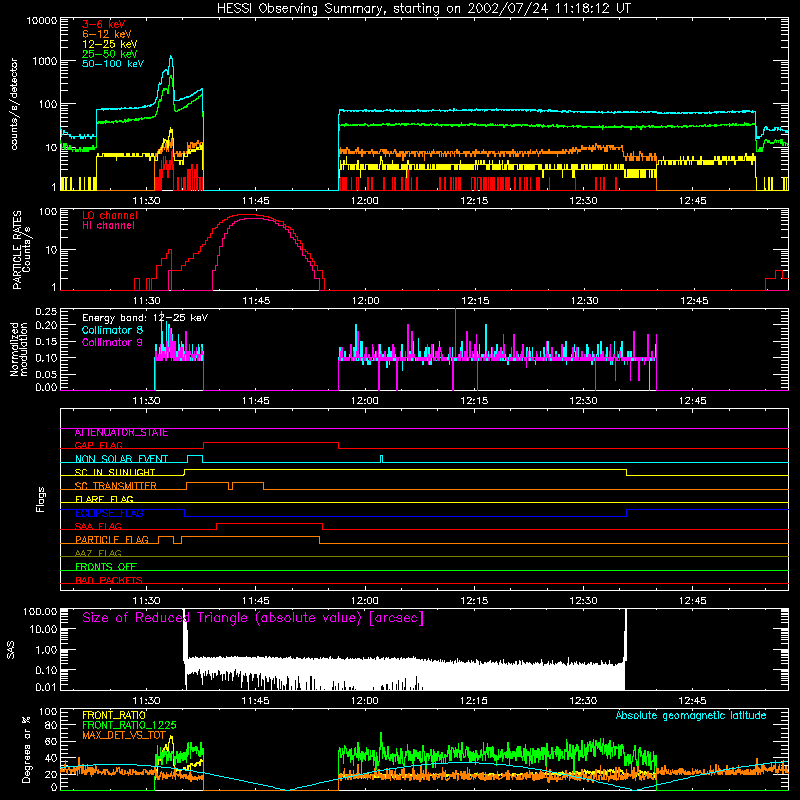
Task: Click the FLARE_FLAG label
Action: point(104,499)
